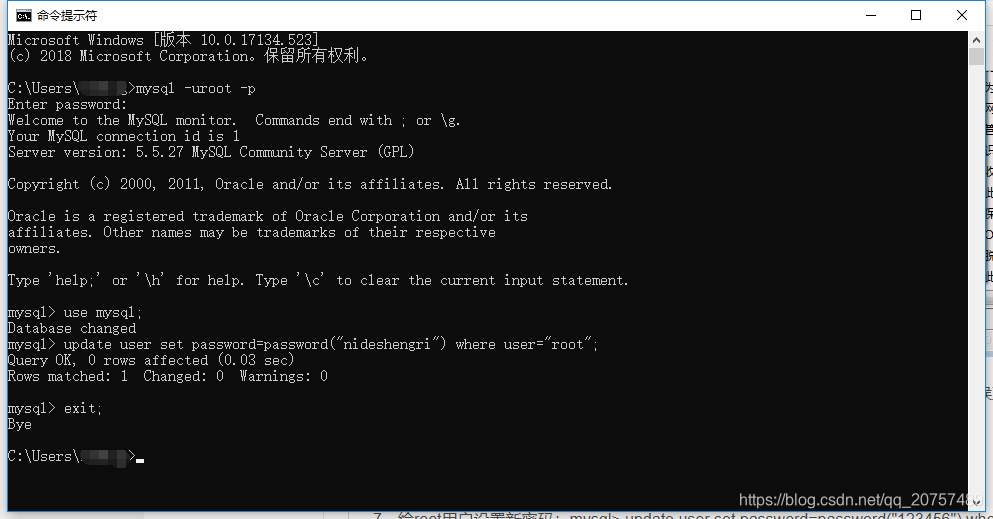Click the "Database changed" output line
993x519 pixels.
click(x=72, y=328)
